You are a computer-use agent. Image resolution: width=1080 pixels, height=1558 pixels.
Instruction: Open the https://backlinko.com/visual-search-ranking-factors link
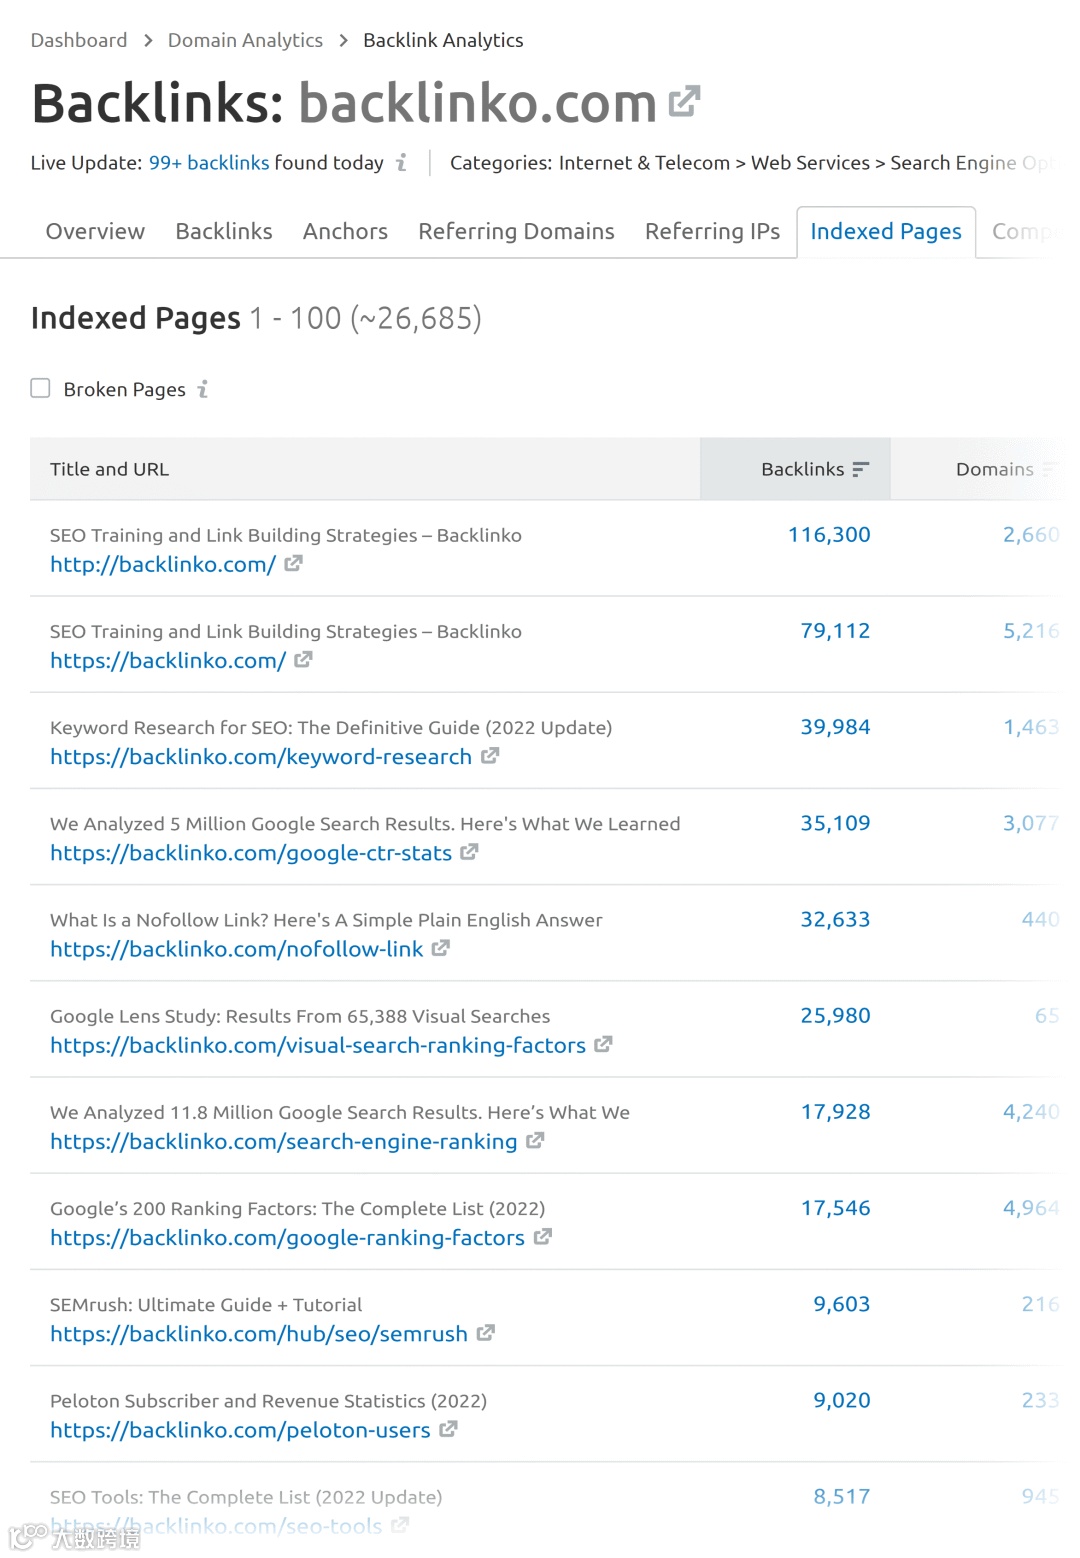point(318,1045)
